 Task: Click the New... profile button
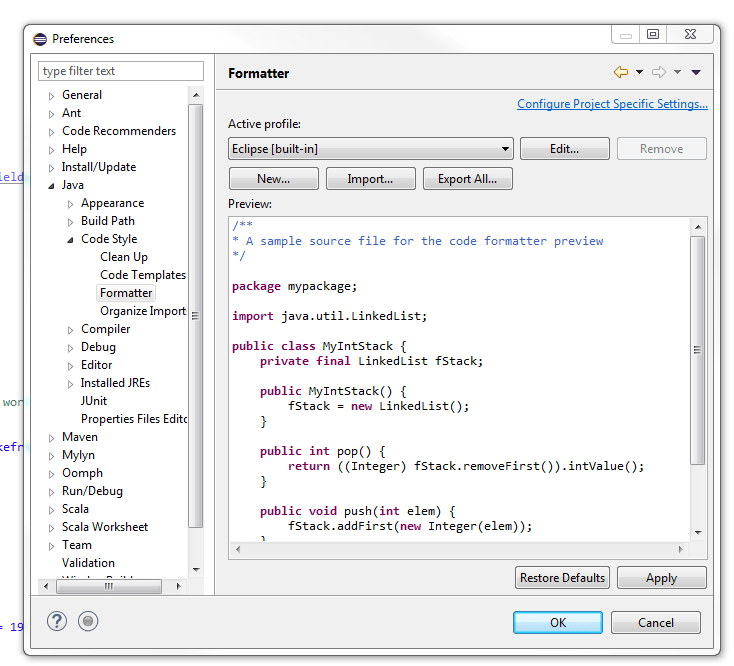point(274,179)
